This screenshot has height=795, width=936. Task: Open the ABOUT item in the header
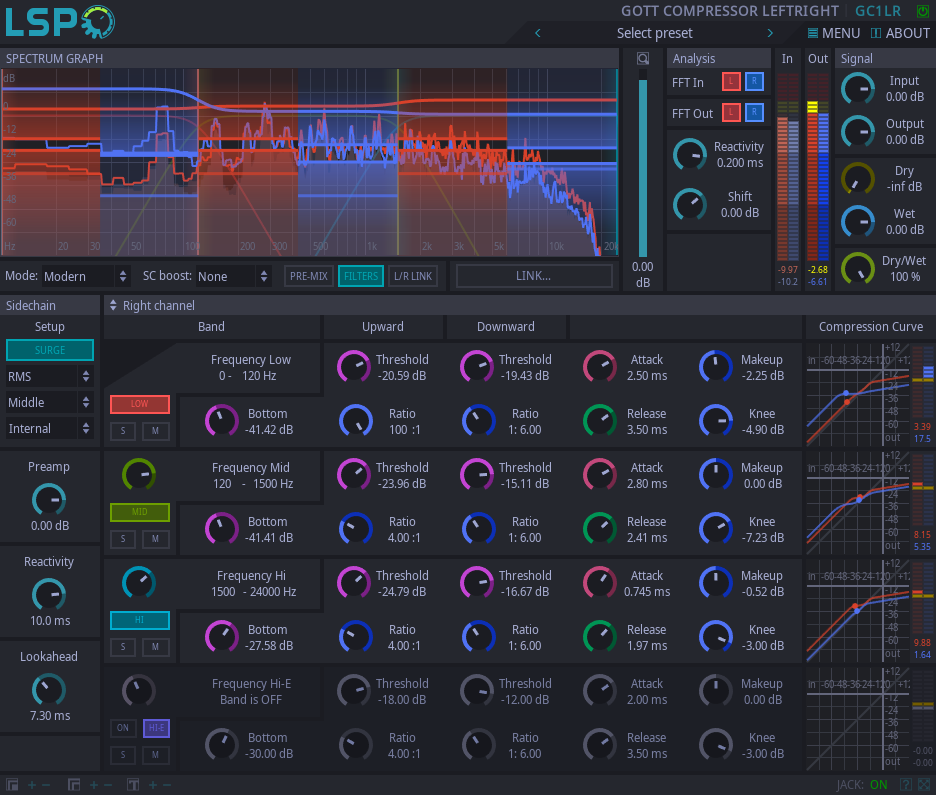900,33
